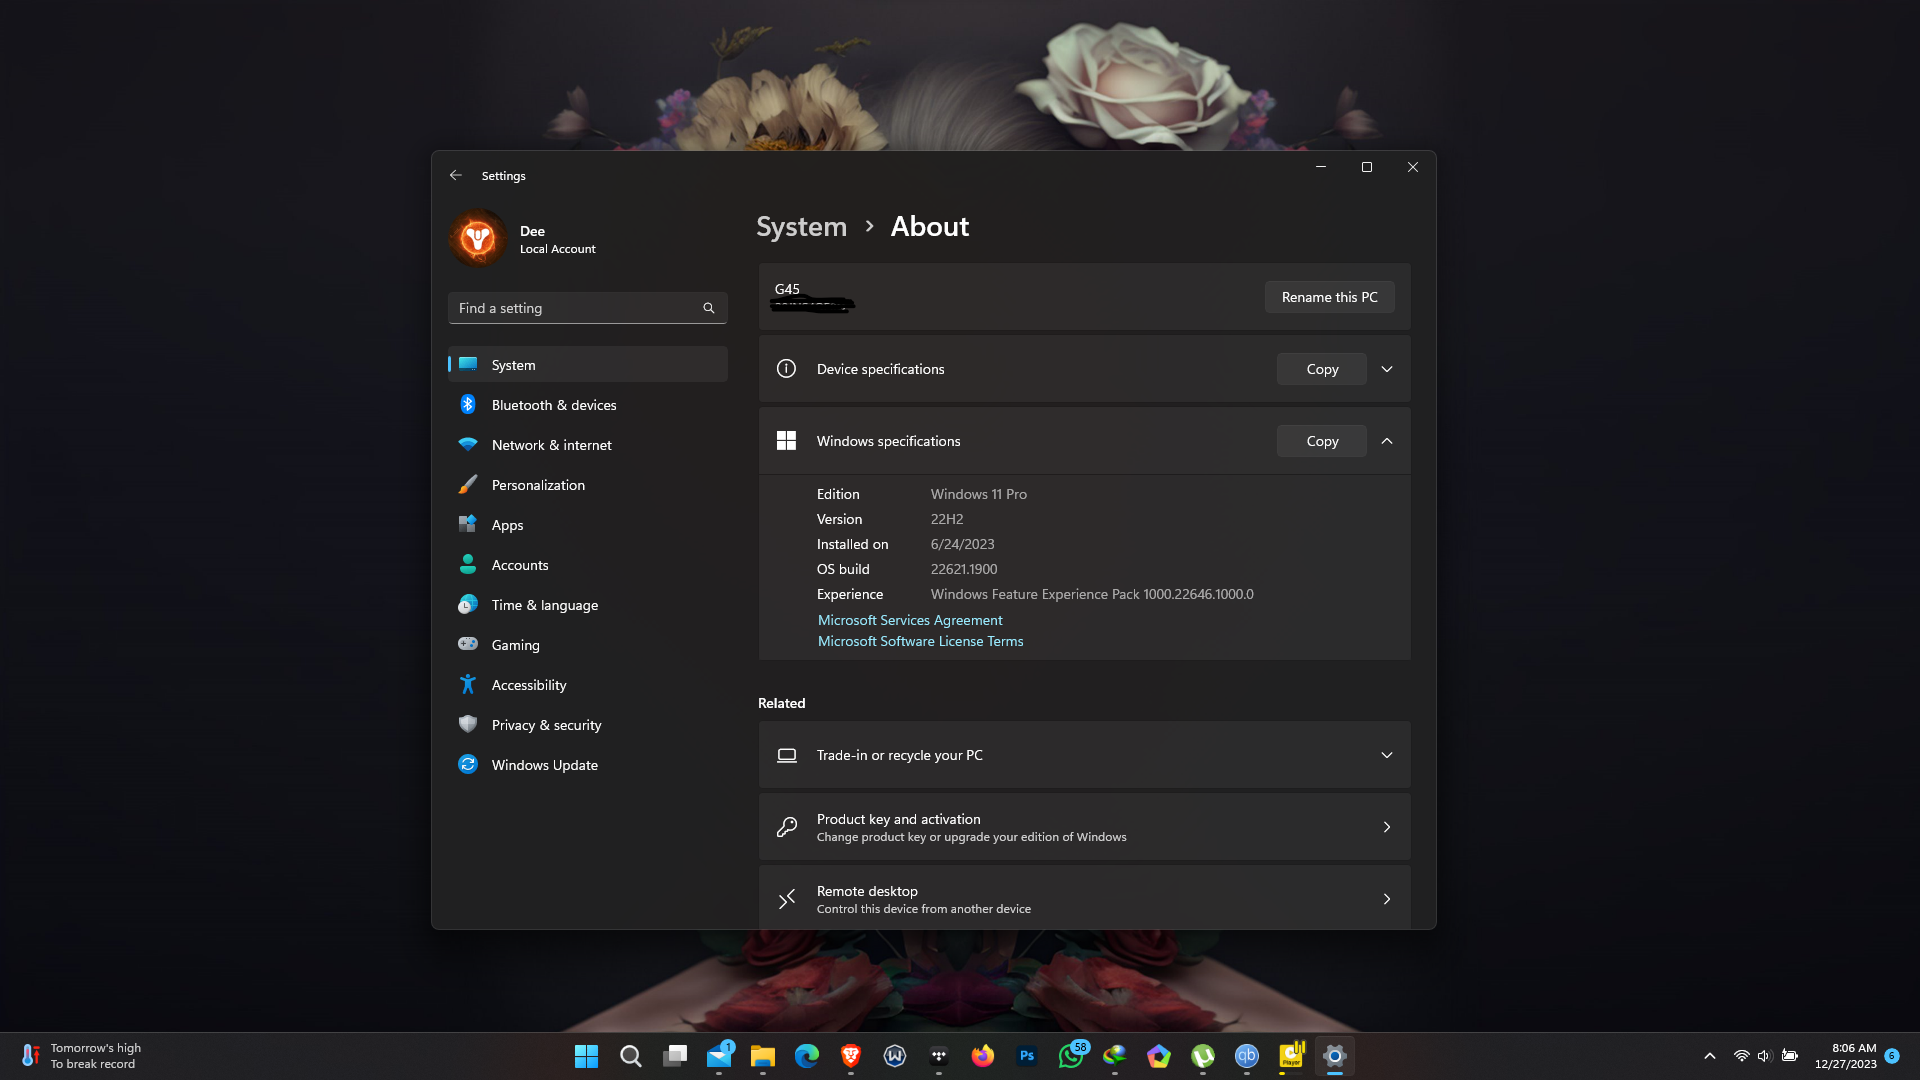This screenshot has width=1920, height=1080.
Task: Click the volume speaker tray icon
Action: [1764, 1056]
